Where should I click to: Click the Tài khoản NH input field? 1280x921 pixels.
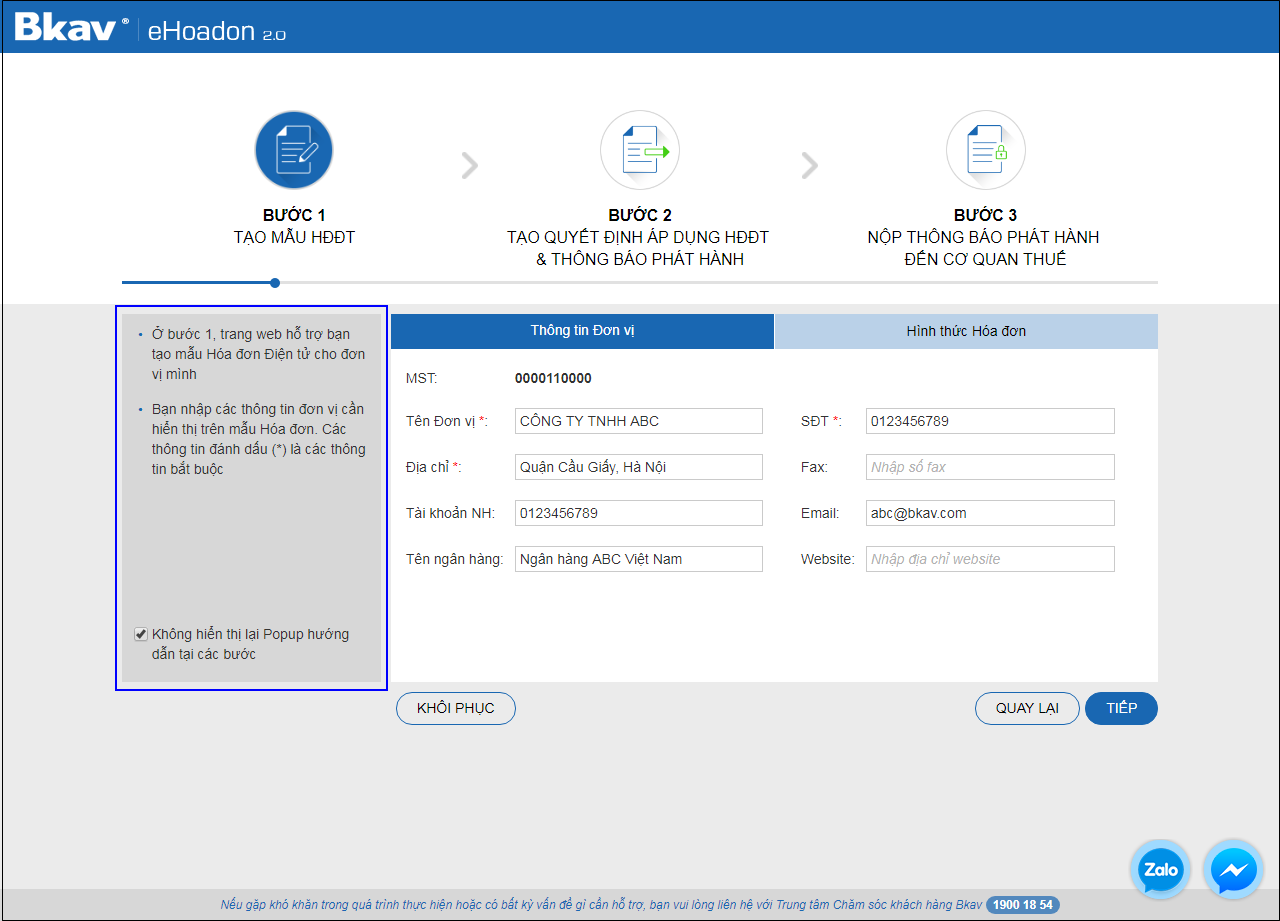[x=638, y=513]
